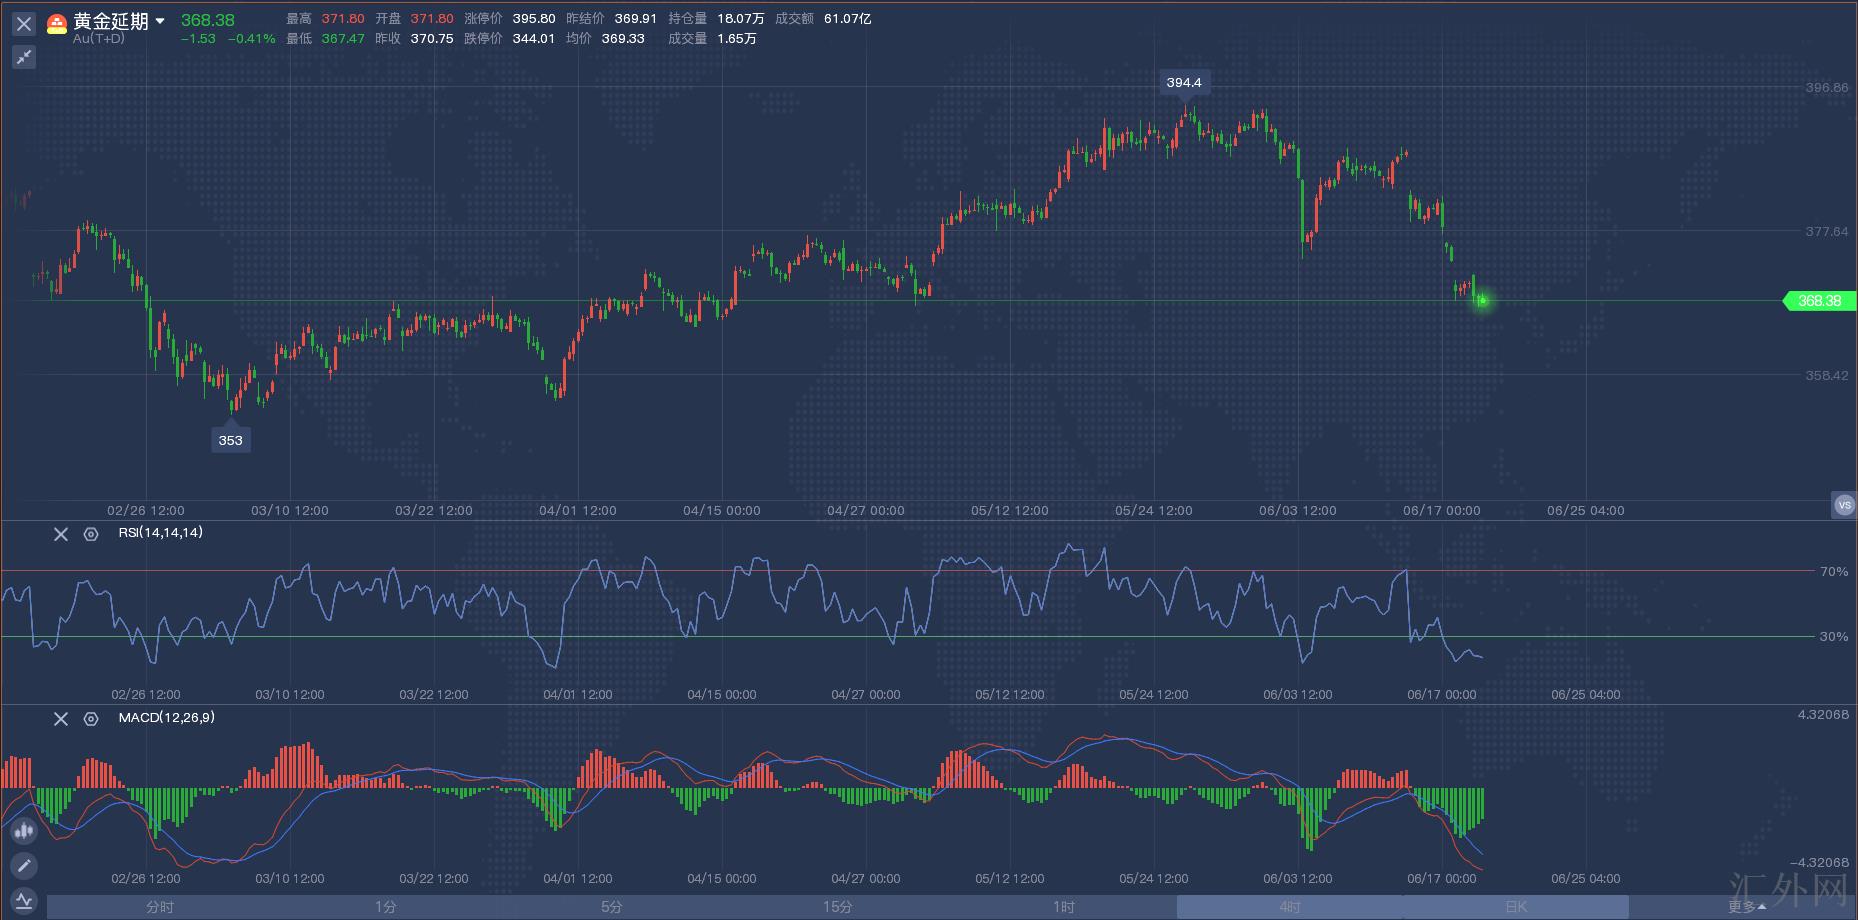Remove the RSI indicator panel
1858x920 pixels.
pyautogui.click(x=61, y=534)
